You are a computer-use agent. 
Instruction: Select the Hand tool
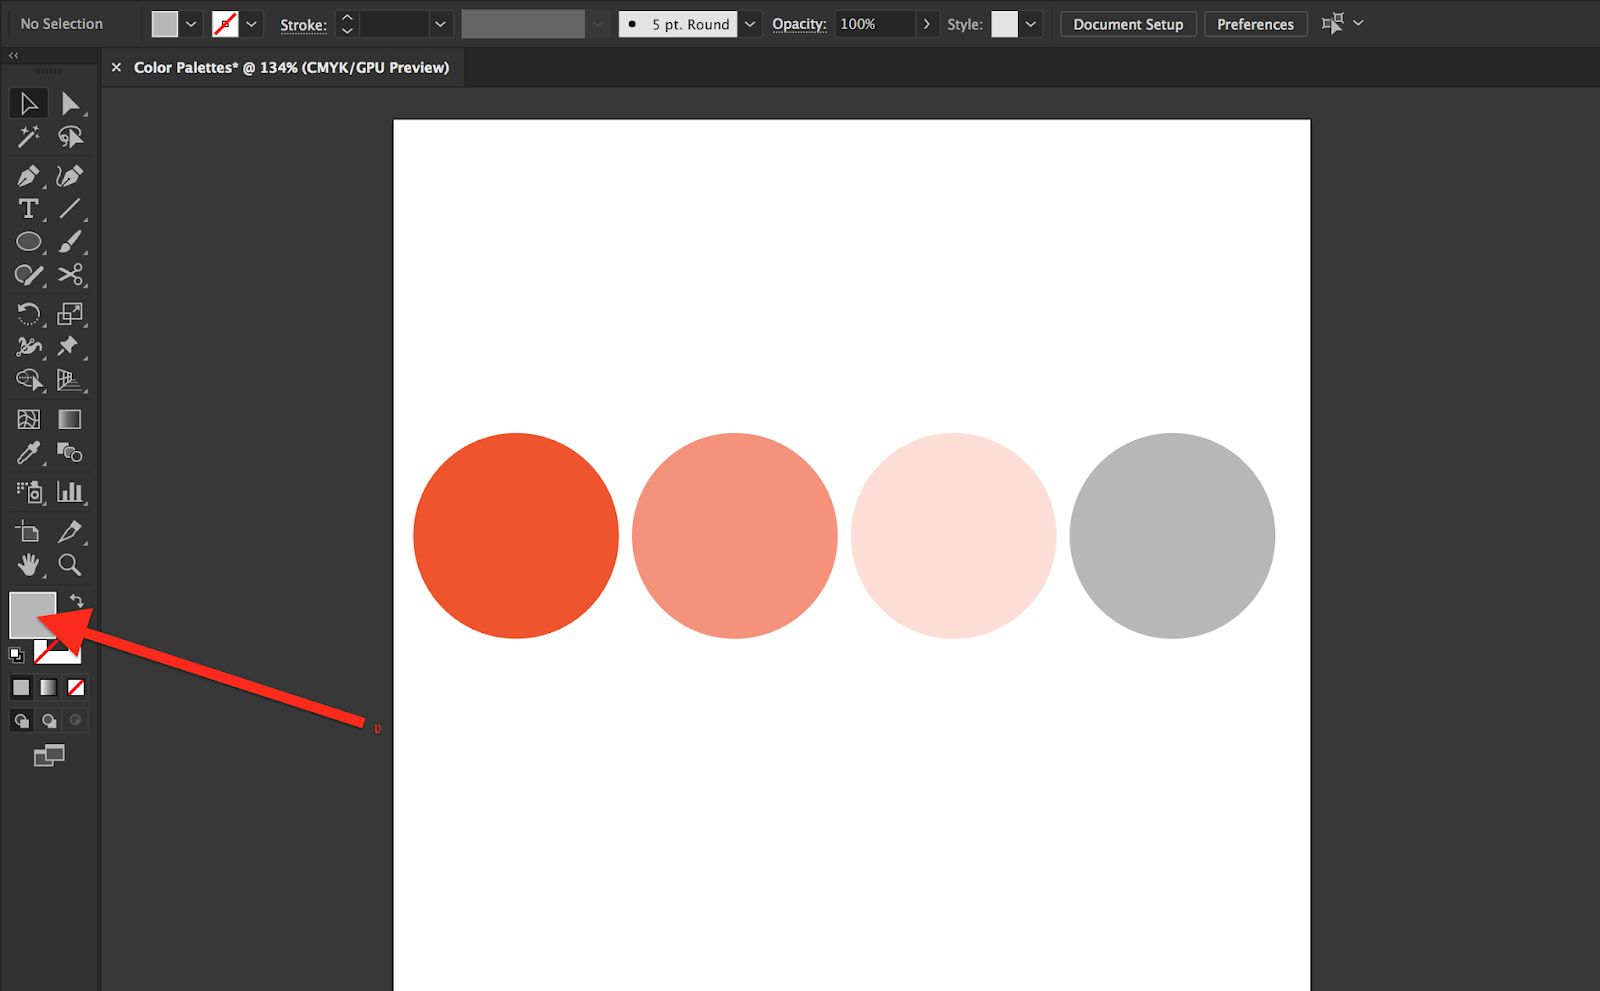(x=28, y=565)
